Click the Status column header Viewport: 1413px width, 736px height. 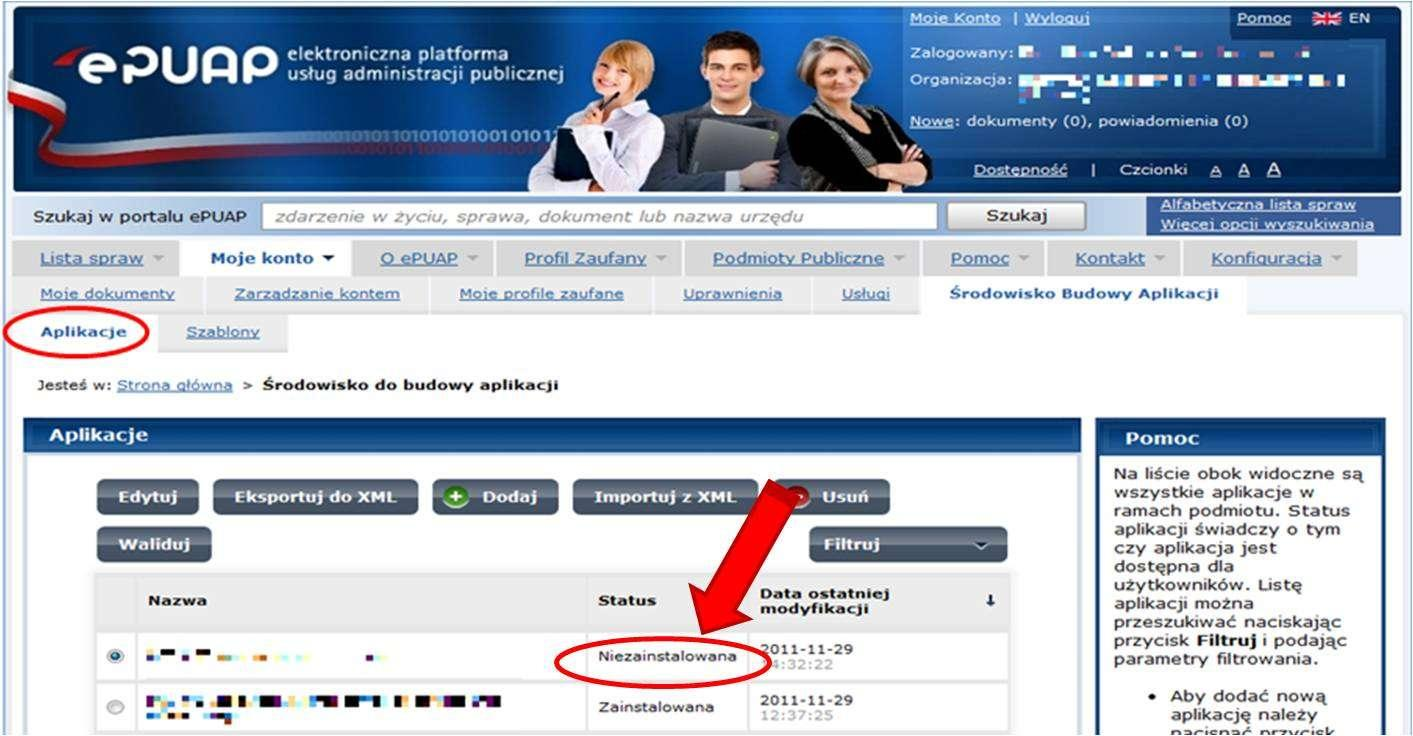pos(627,601)
